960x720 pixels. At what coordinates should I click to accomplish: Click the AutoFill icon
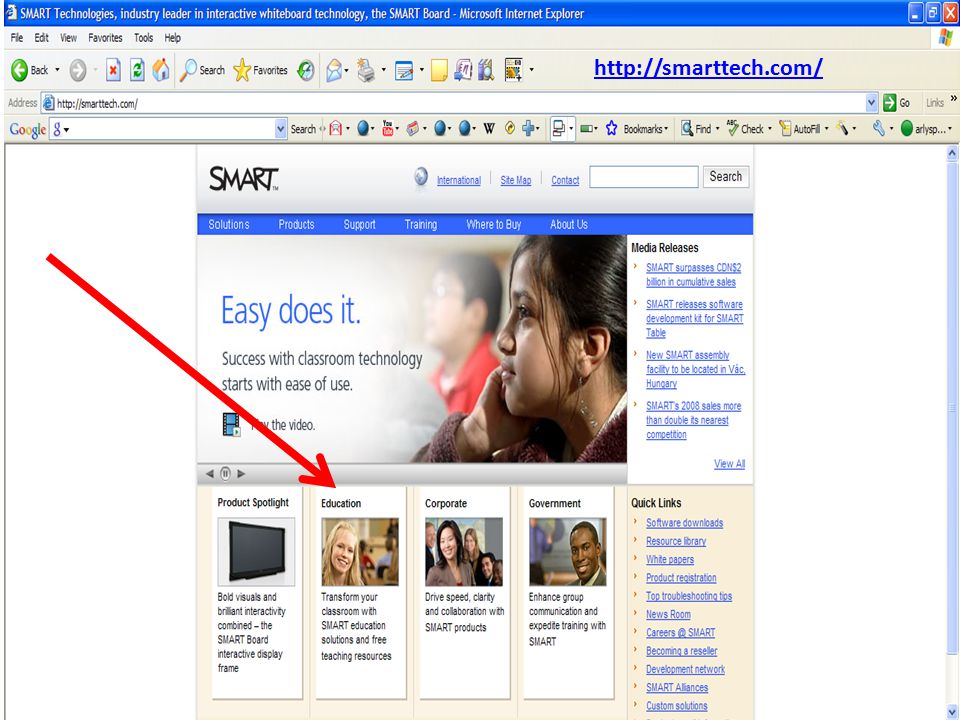click(x=785, y=129)
